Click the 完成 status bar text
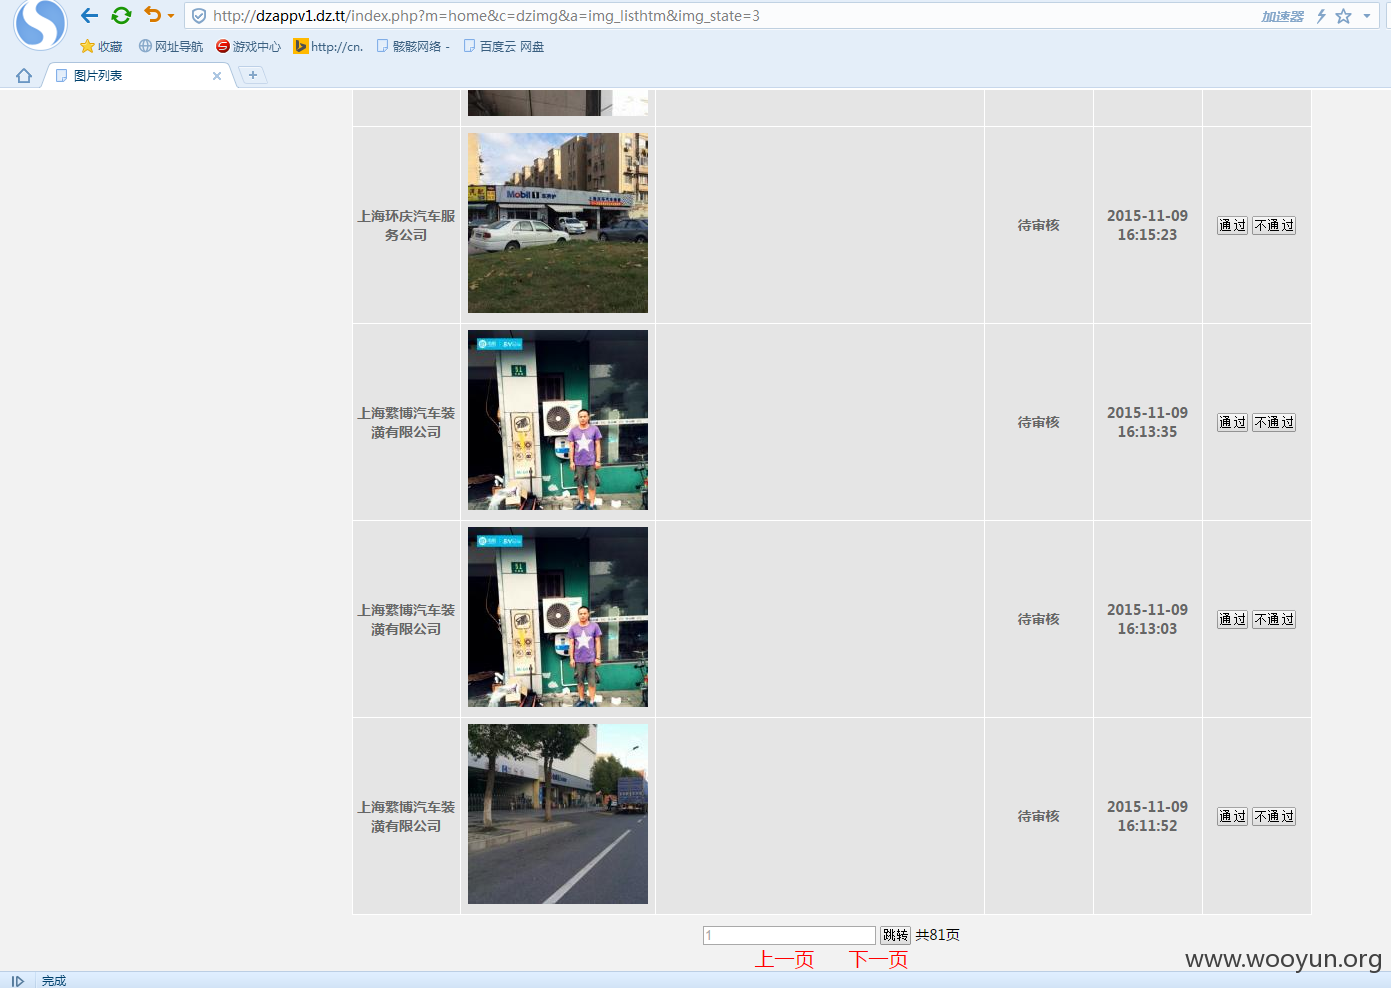Viewport: 1391px width, 988px height. (x=54, y=981)
